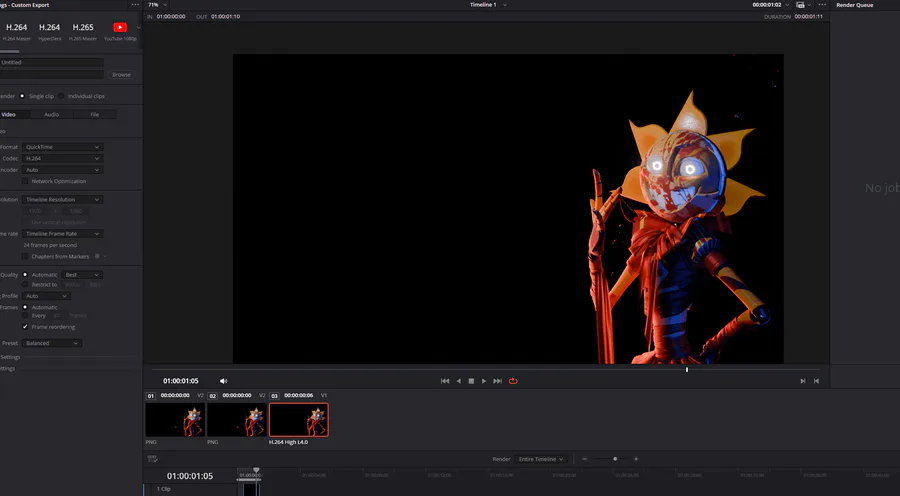Go to the next clip in viewer
This screenshot has width=900, height=496.
click(803, 381)
